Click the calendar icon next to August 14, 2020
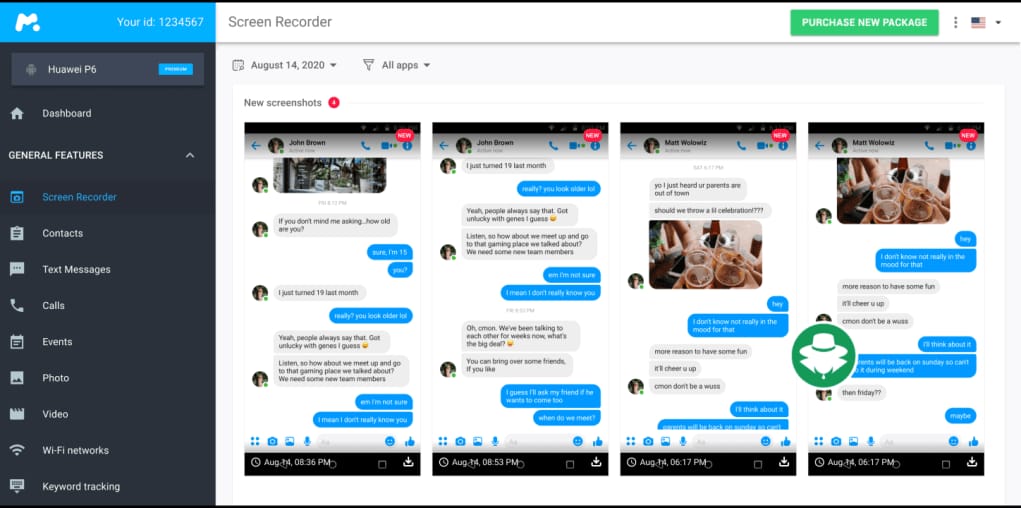Viewport: 1021px width, 508px height. (x=238, y=65)
